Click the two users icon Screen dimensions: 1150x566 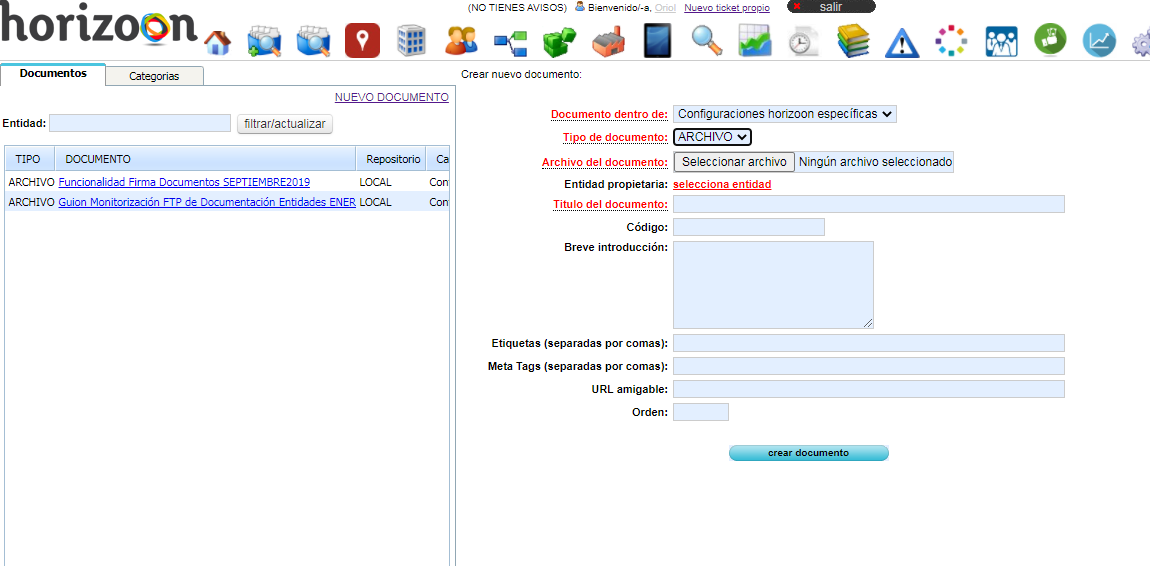point(461,40)
